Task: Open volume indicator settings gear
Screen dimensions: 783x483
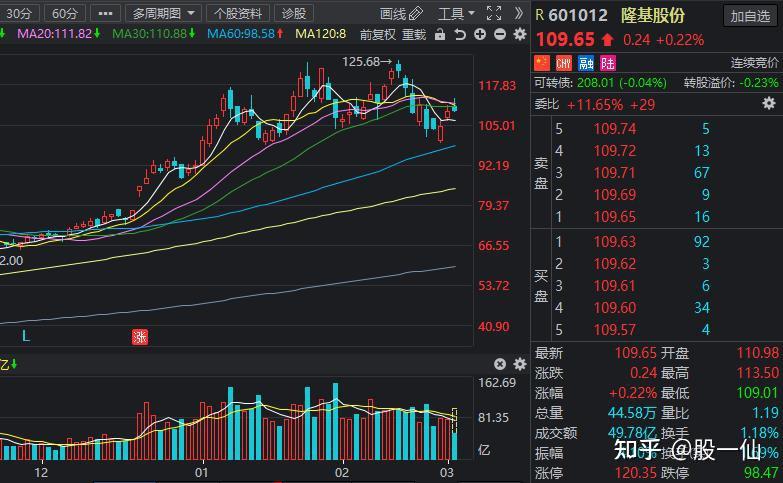Action: 519,364
